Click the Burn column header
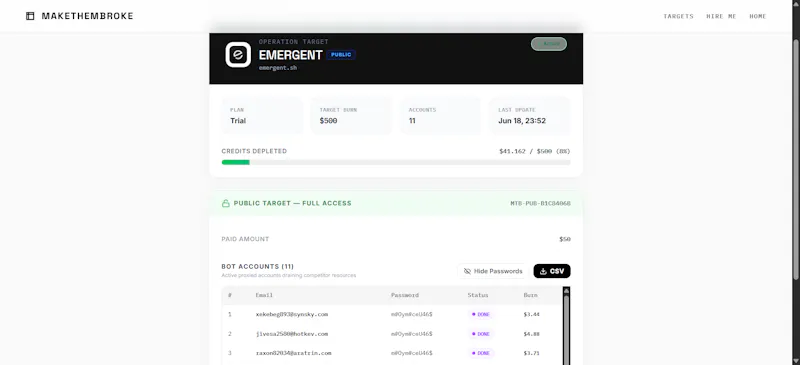800x365 pixels. pyautogui.click(x=530, y=295)
